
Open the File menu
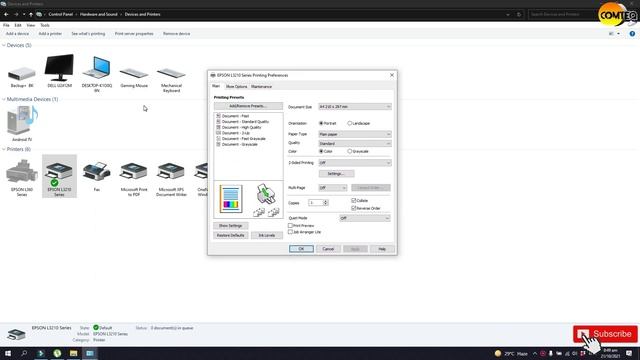click(x=6, y=25)
